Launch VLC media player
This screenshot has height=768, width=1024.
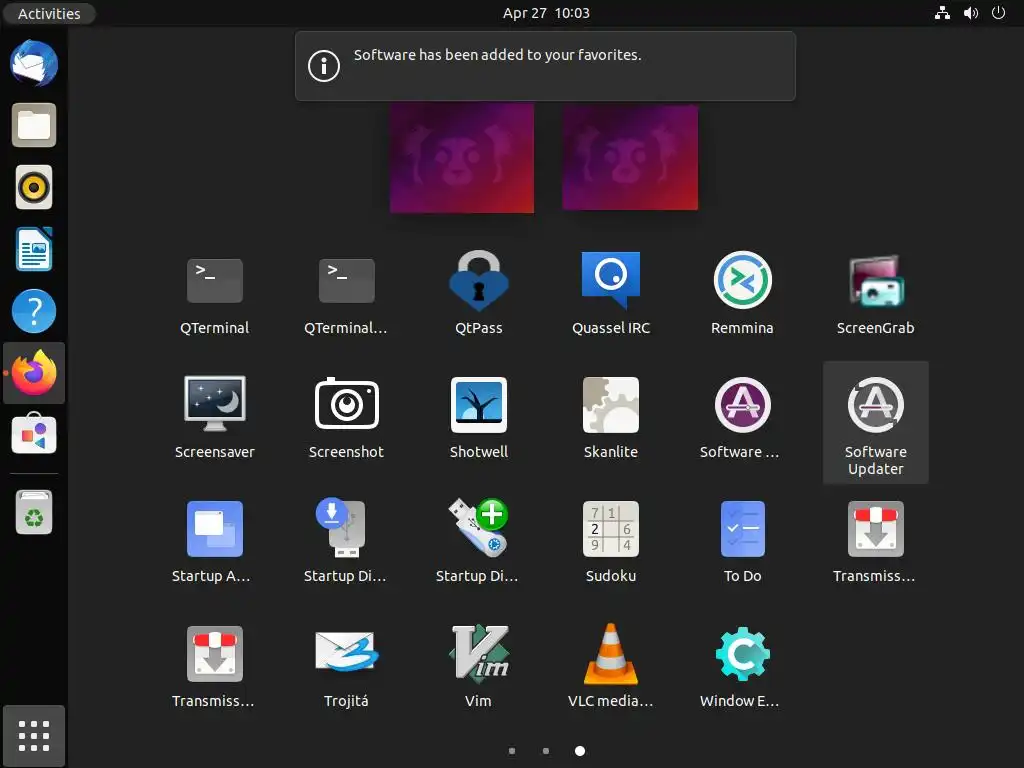[x=611, y=667]
